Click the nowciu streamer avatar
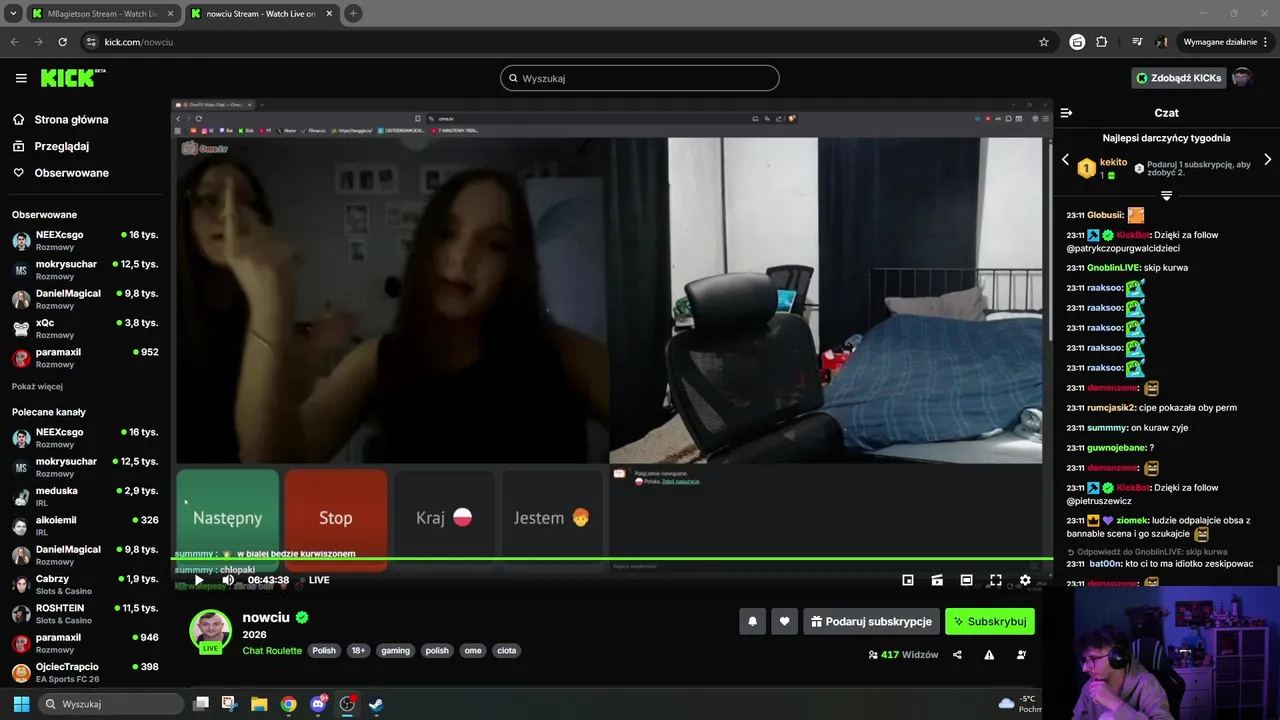The width and height of the screenshot is (1280, 720). pos(210,629)
